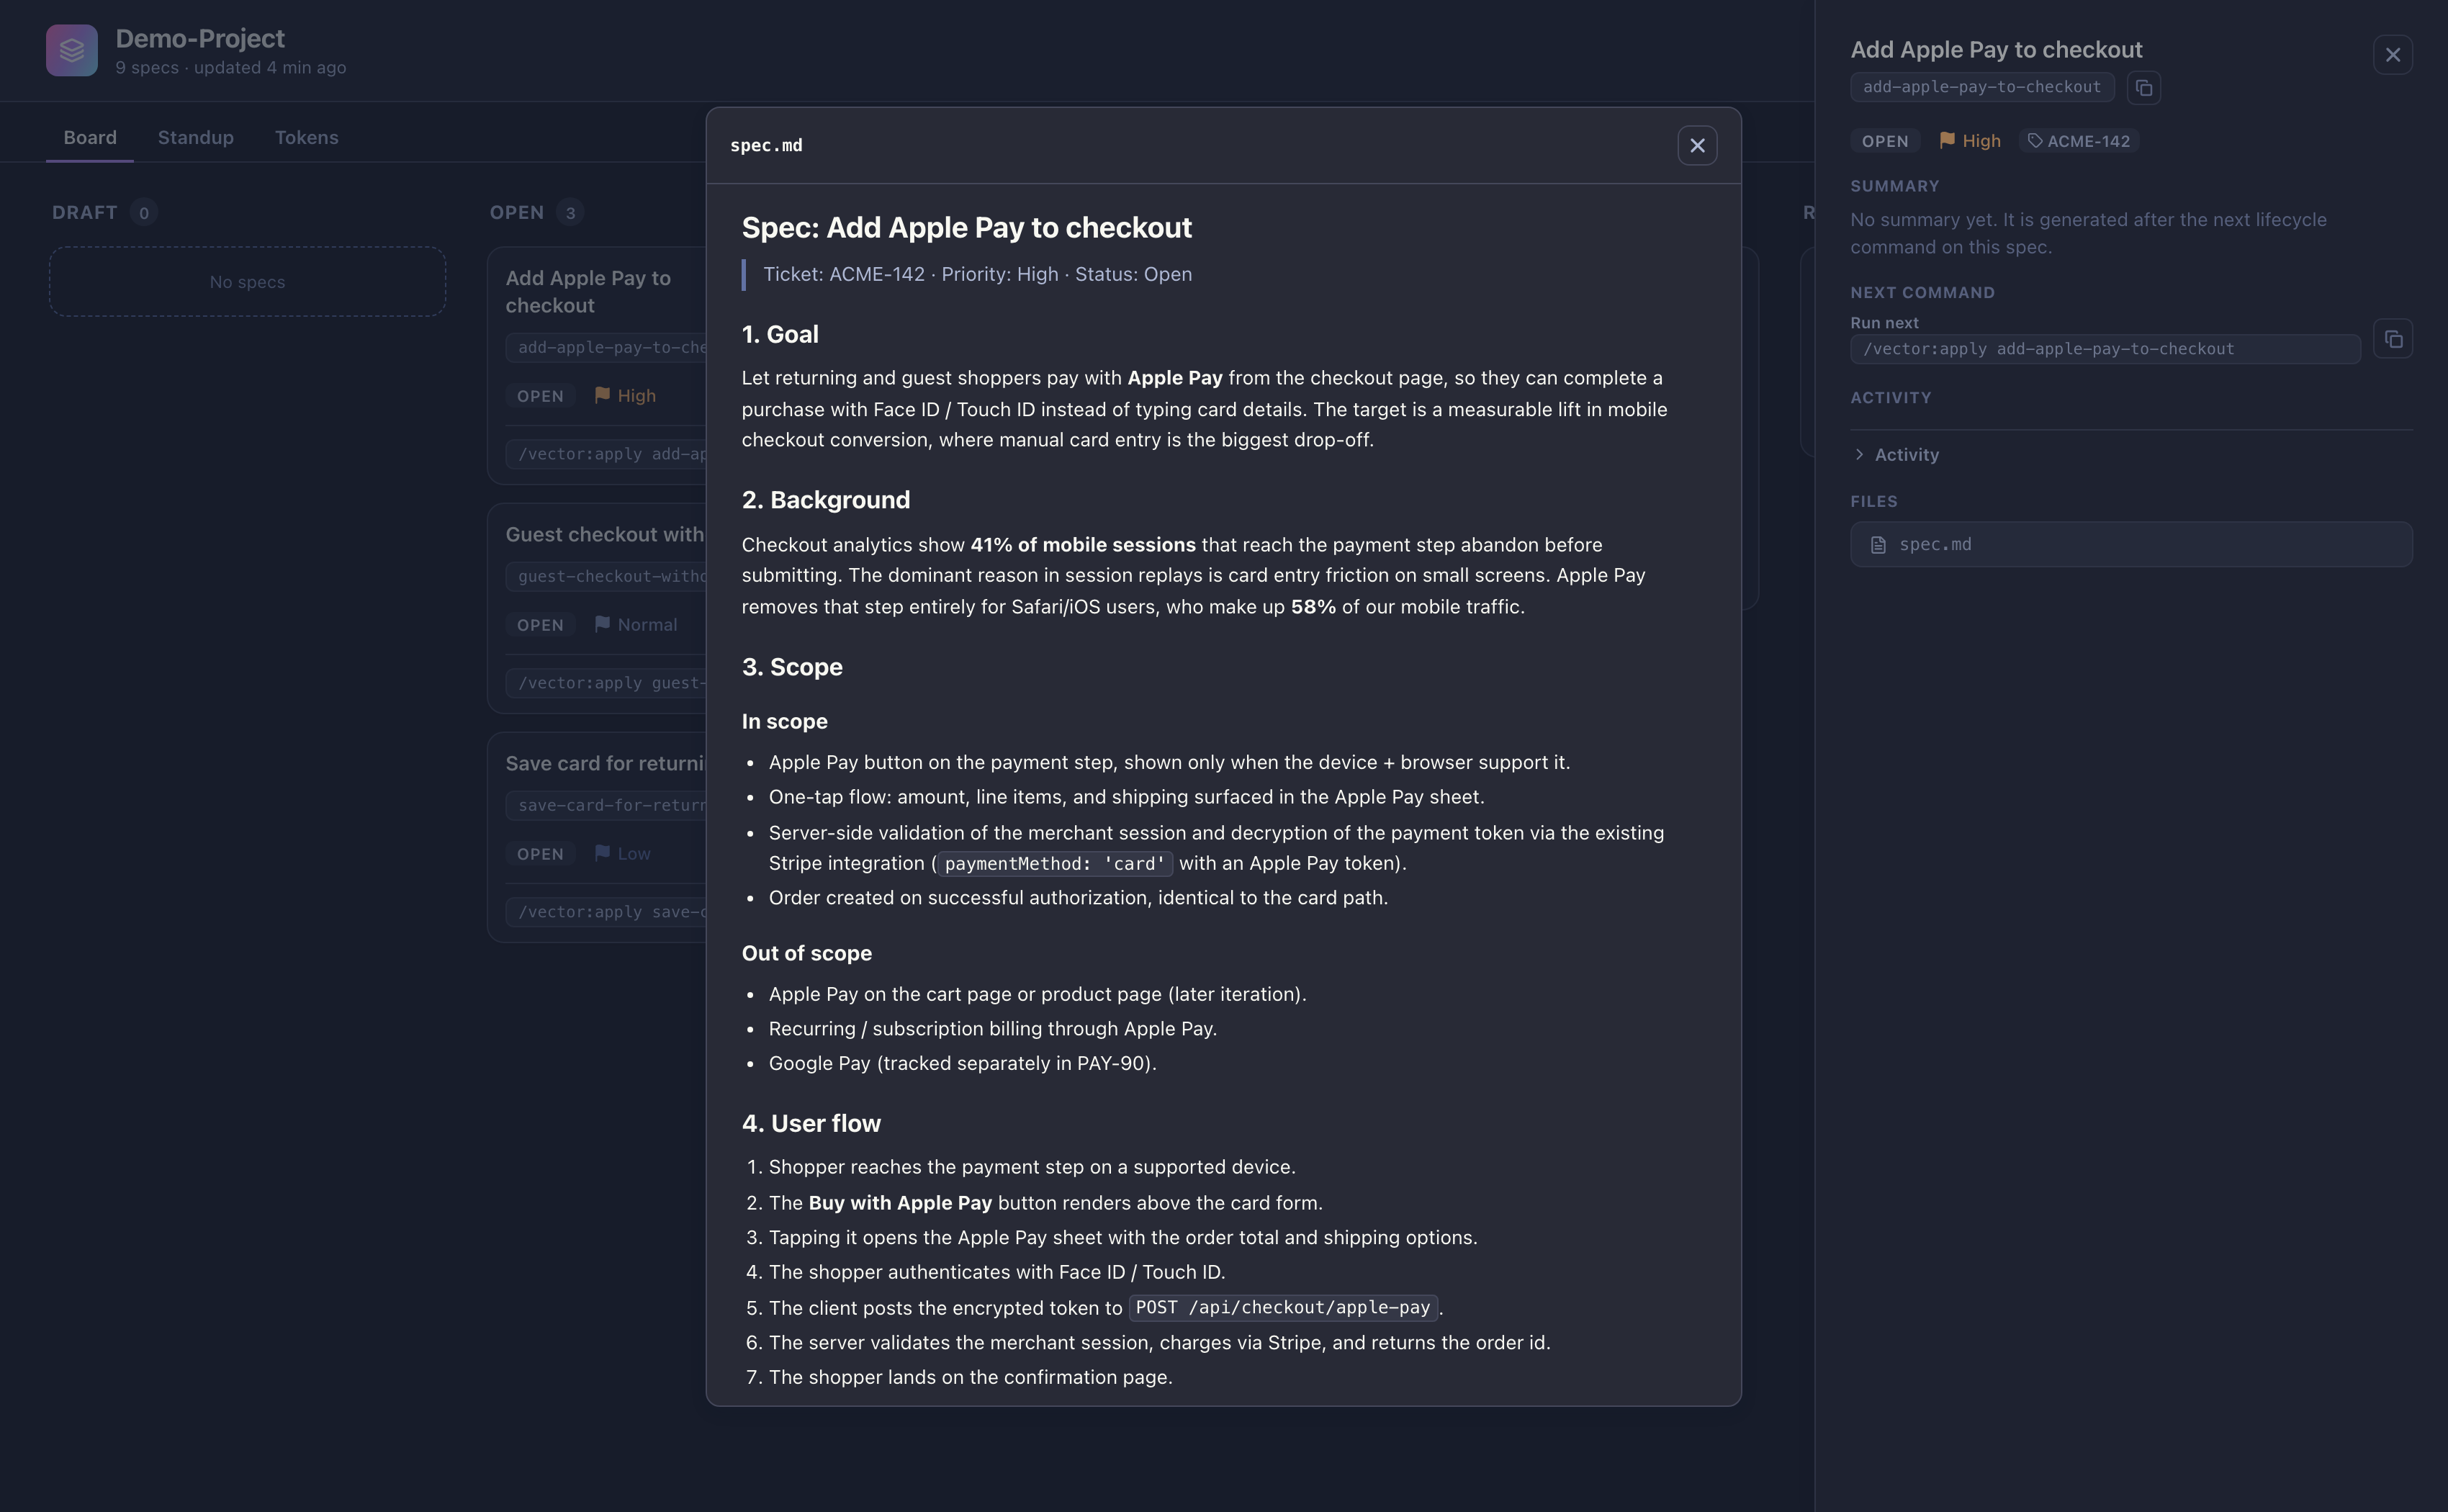Click the 'Spec: Add Apple Pay to checkout' heading
This screenshot has height=1512, width=2448.
(x=966, y=228)
